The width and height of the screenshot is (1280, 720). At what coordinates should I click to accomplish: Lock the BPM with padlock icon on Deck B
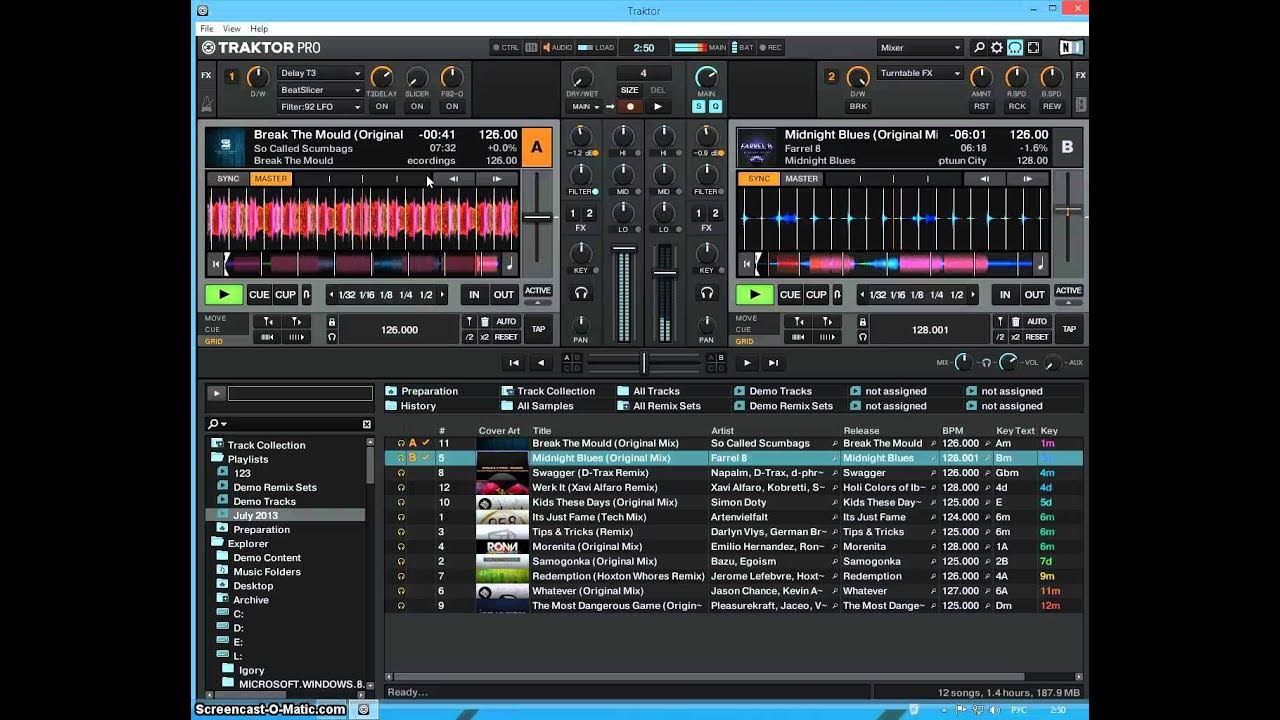click(x=862, y=322)
